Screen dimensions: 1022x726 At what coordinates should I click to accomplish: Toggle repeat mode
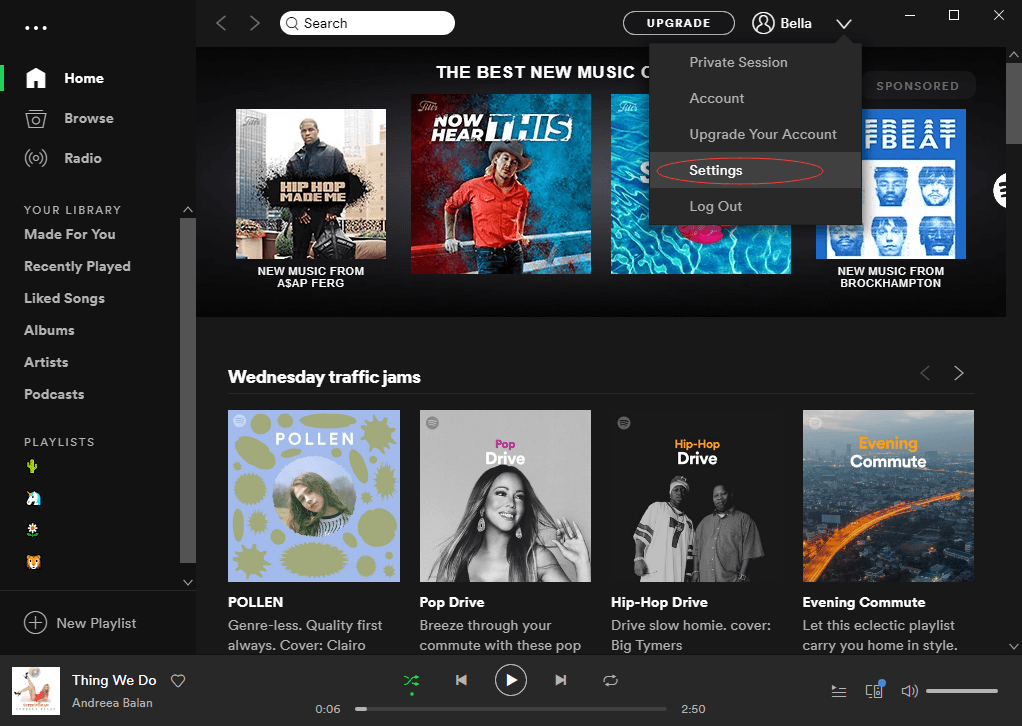[x=610, y=680]
